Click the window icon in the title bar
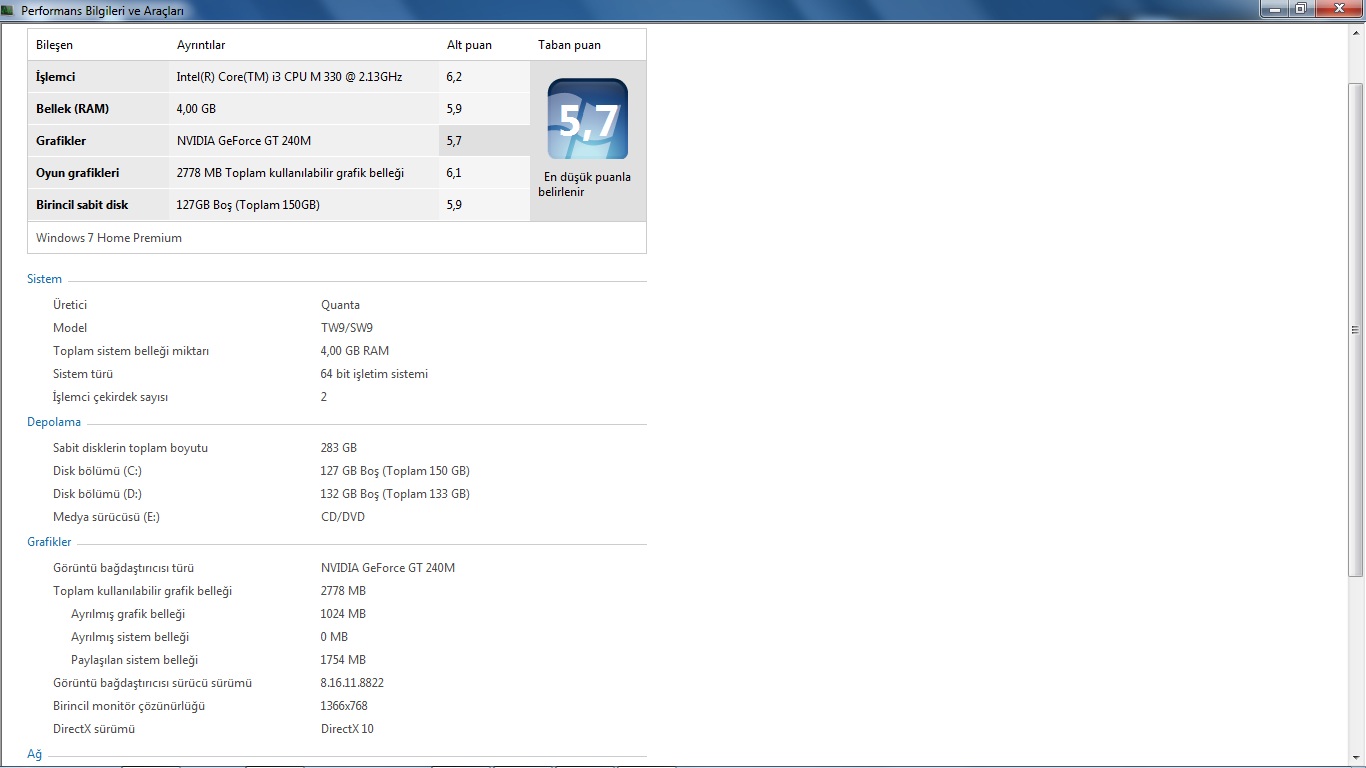Screen dimensions: 1366x768 point(8,10)
